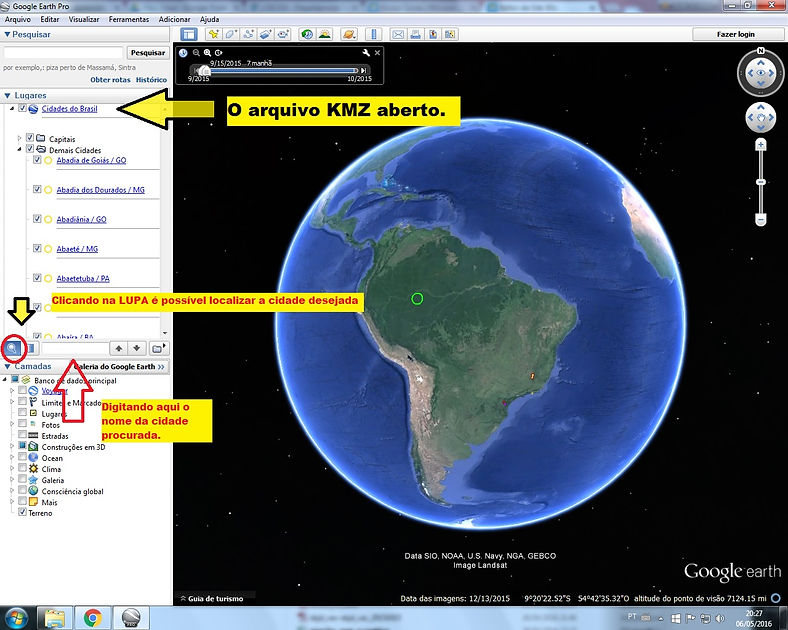
Task: Open the Editar menu
Action: [50, 19]
